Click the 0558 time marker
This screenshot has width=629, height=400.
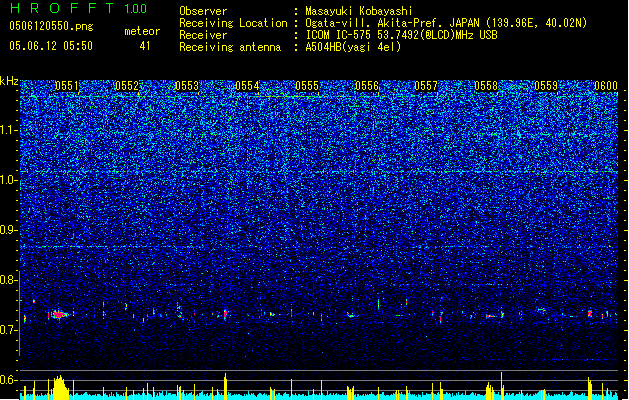click(x=486, y=86)
